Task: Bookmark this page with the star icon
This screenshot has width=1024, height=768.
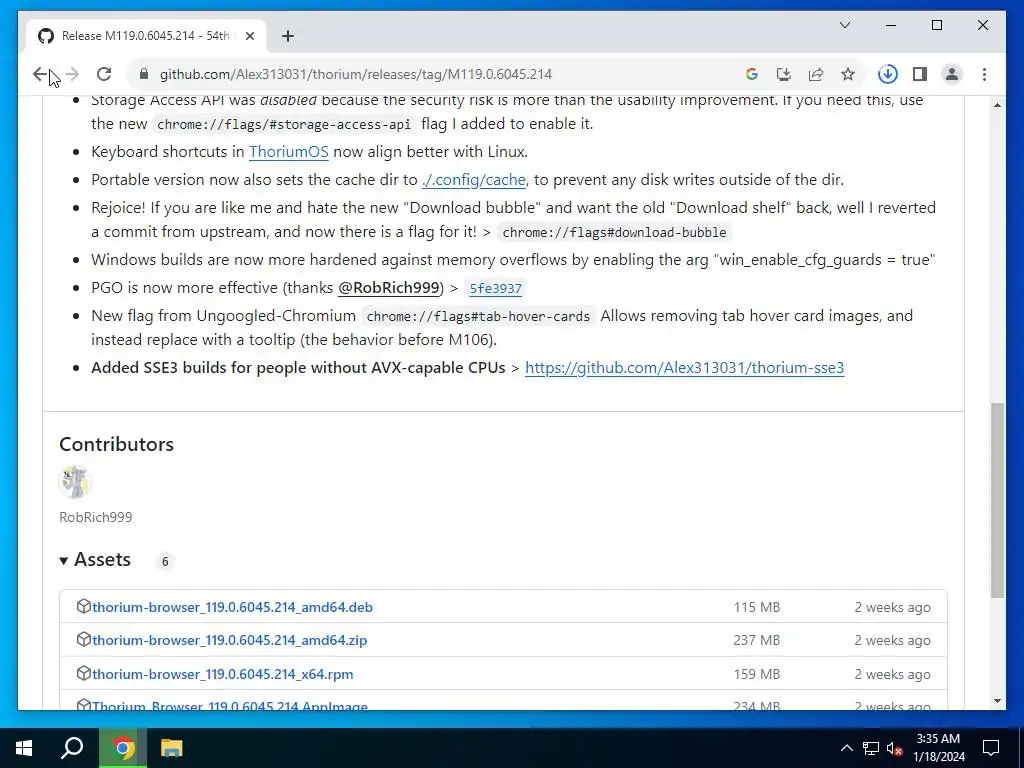Action: pos(848,74)
